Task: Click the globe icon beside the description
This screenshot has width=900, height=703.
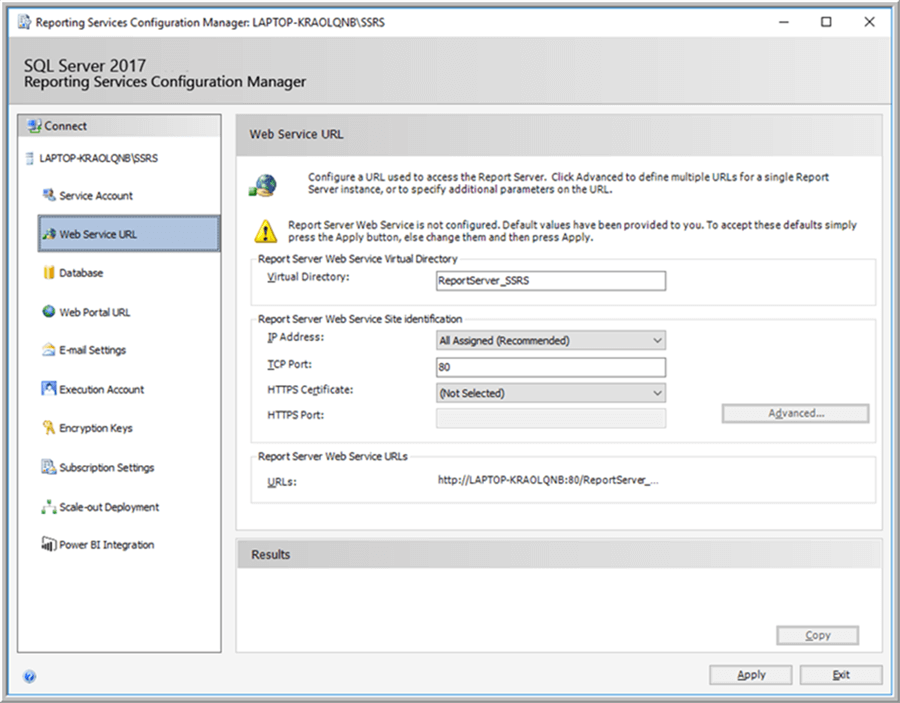Action: [x=263, y=185]
